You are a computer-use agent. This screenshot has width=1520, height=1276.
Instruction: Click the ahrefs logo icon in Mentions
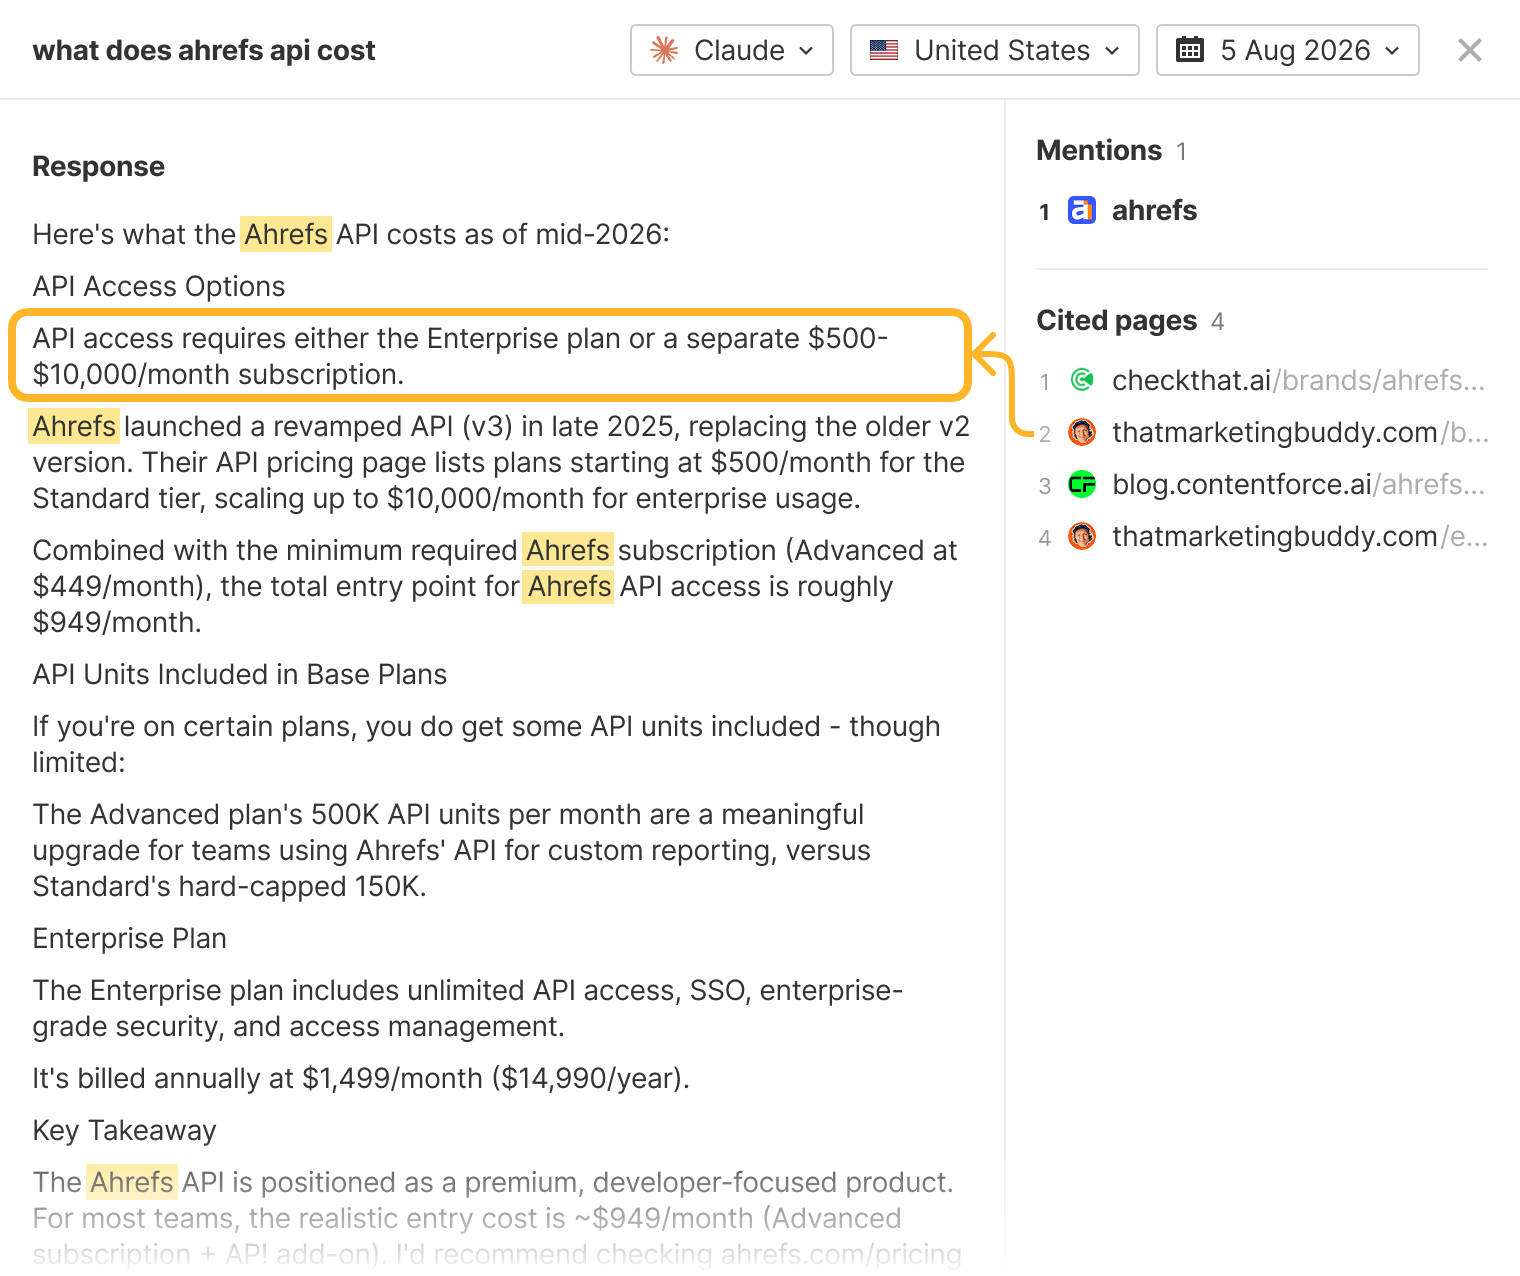[x=1082, y=210]
